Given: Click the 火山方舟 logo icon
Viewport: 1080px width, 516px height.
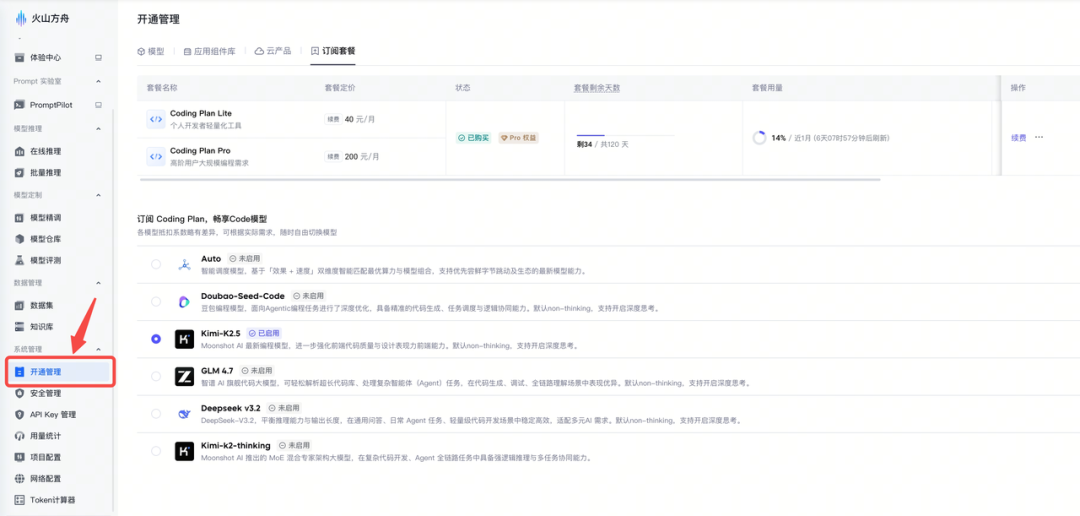Looking at the screenshot, I should (21, 19).
